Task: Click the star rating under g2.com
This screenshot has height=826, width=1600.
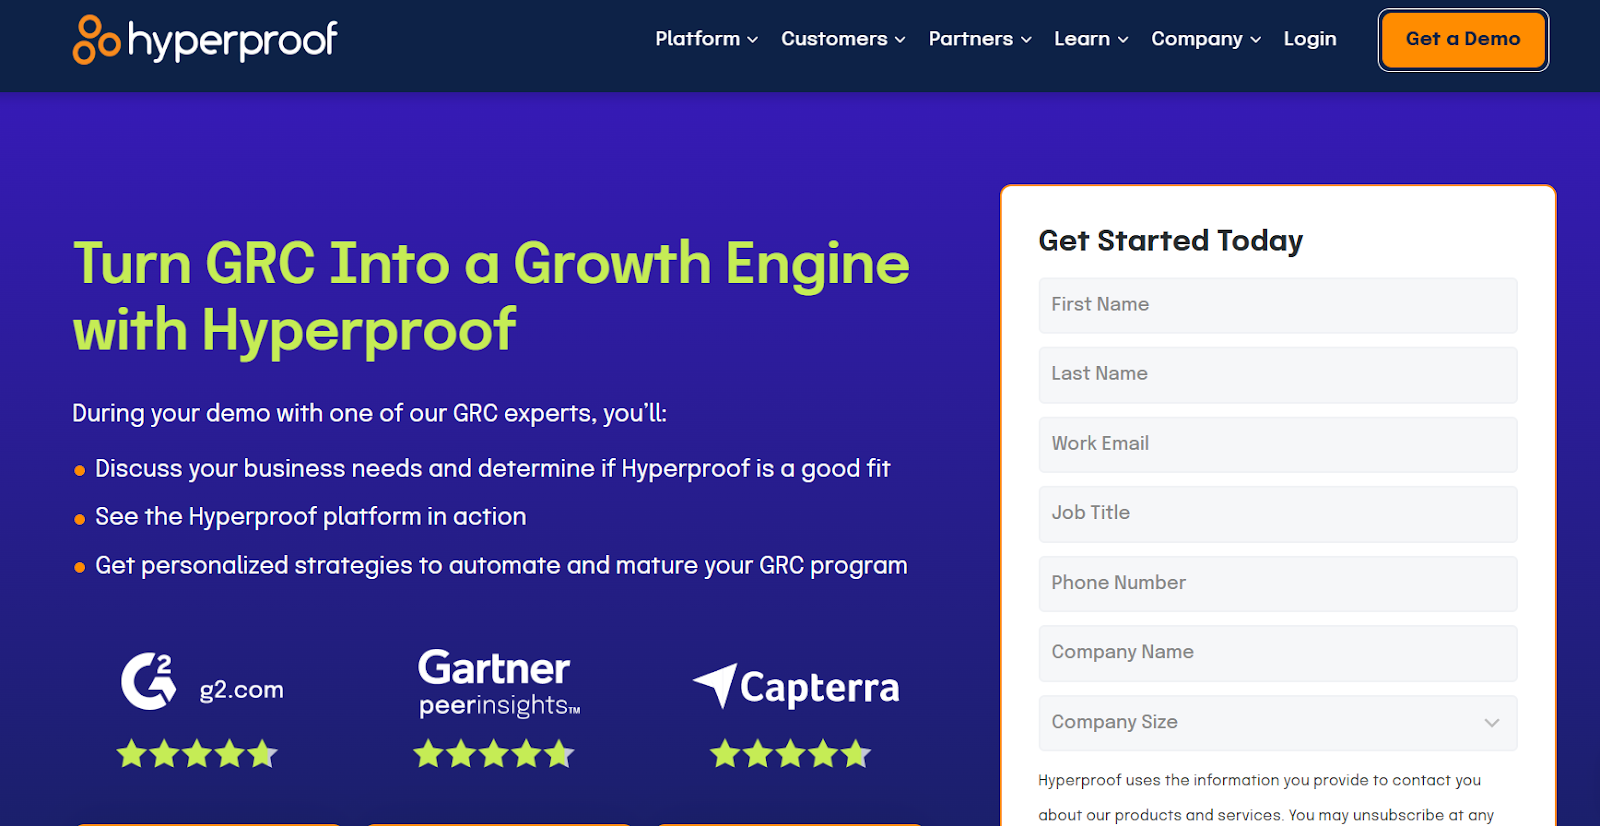Action: 197,754
